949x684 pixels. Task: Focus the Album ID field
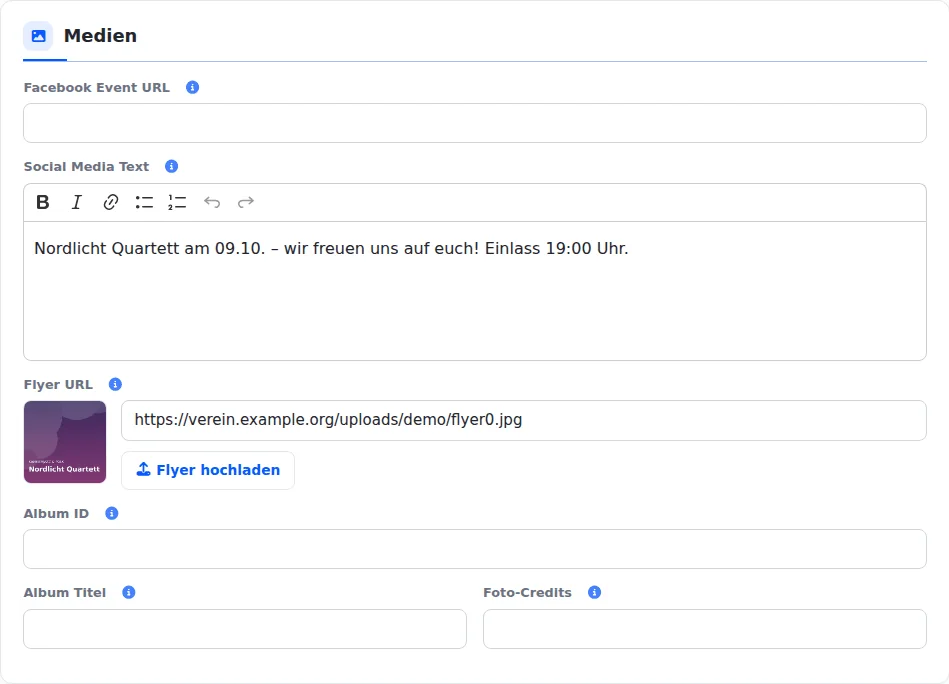click(475, 549)
